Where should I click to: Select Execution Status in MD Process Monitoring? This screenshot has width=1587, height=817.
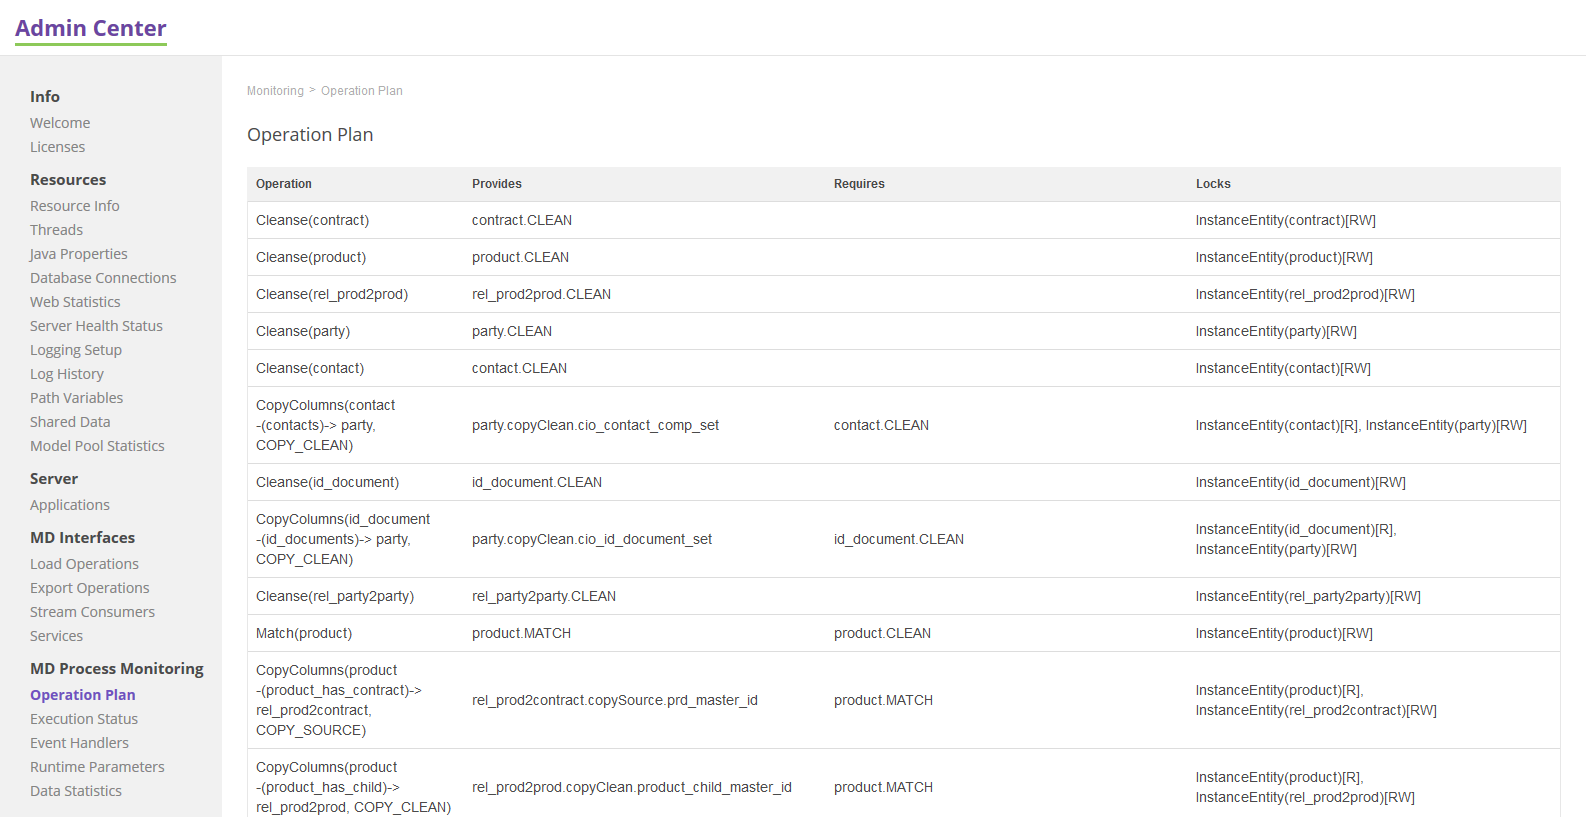point(84,719)
